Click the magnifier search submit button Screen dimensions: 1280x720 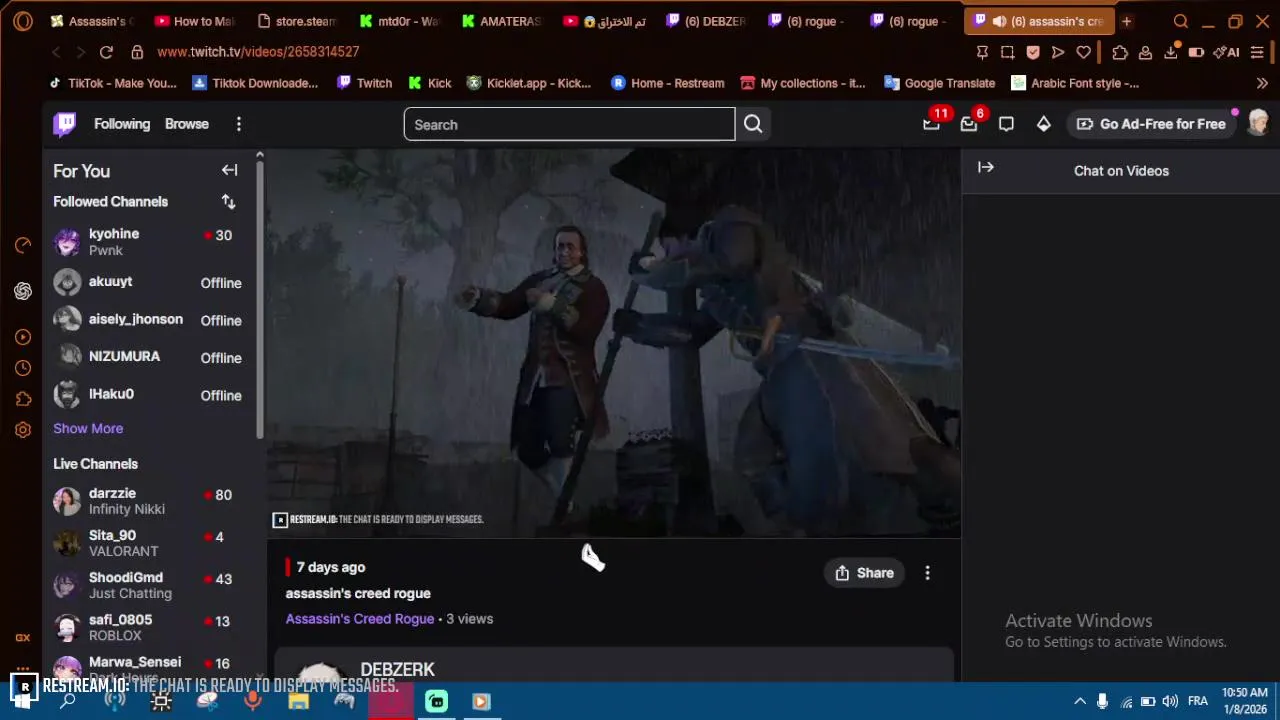[x=753, y=124]
